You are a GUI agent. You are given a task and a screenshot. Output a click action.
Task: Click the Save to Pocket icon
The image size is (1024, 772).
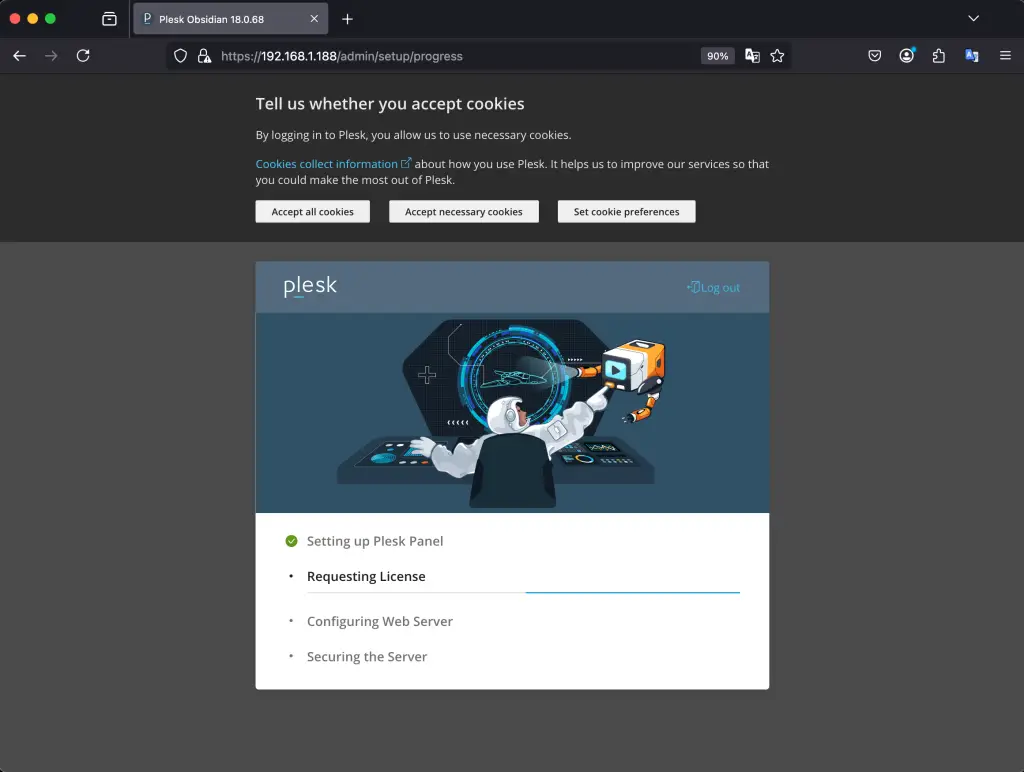point(875,56)
